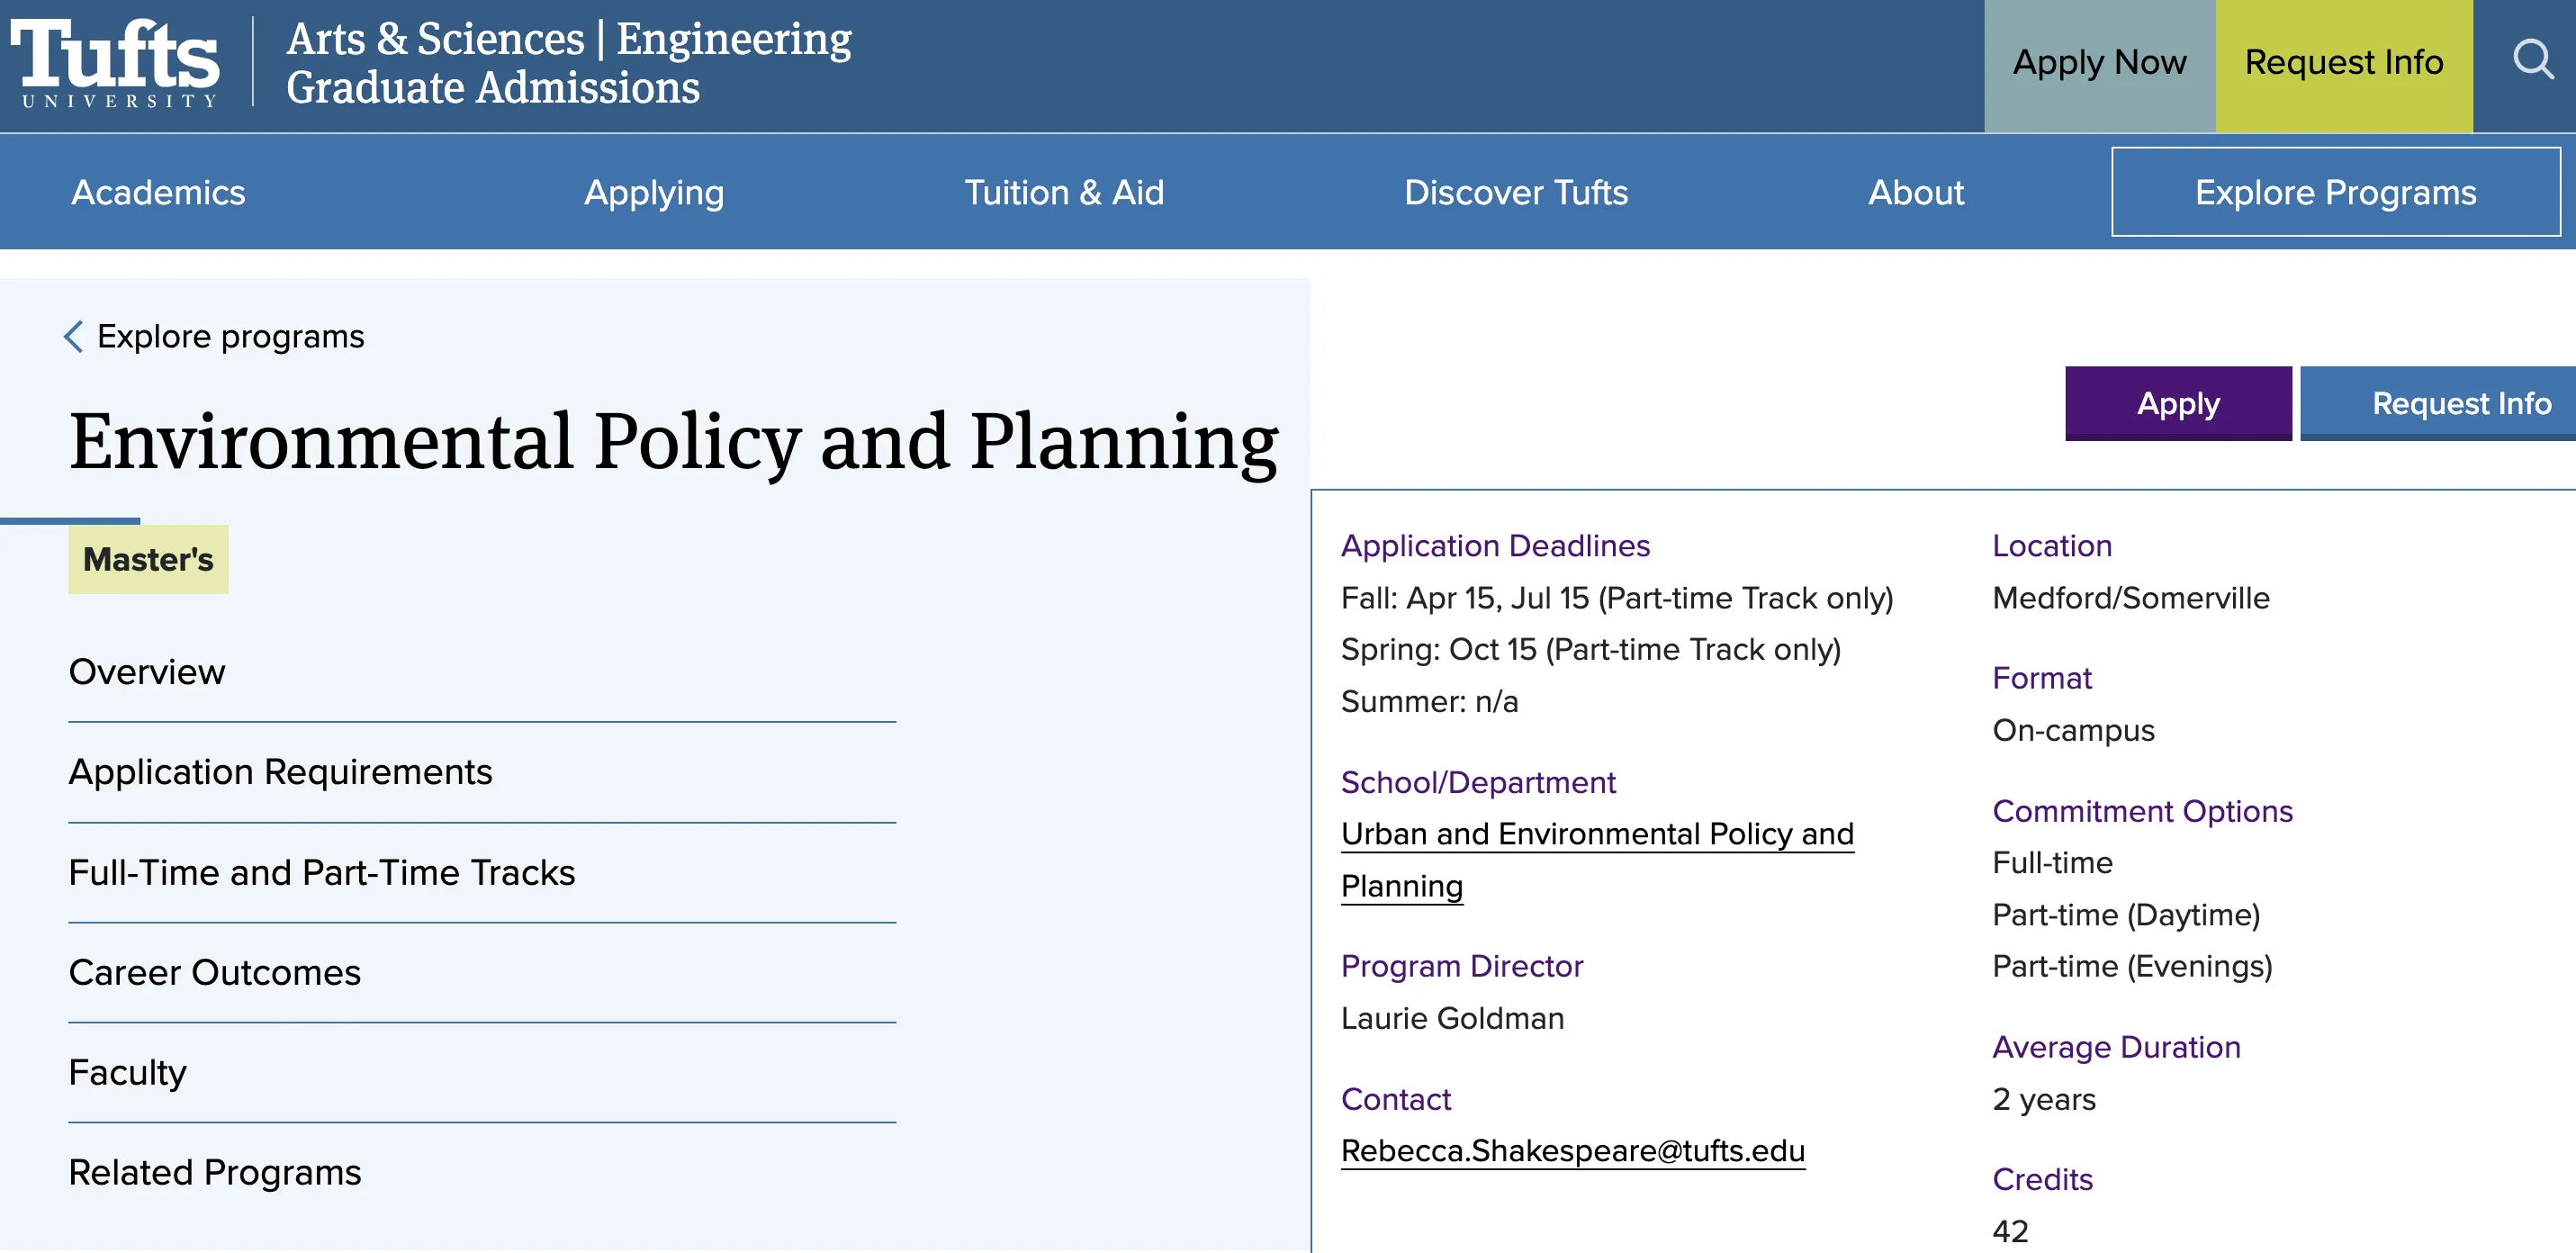
Task: Jump to the Overview section
Action: point(147,672)
